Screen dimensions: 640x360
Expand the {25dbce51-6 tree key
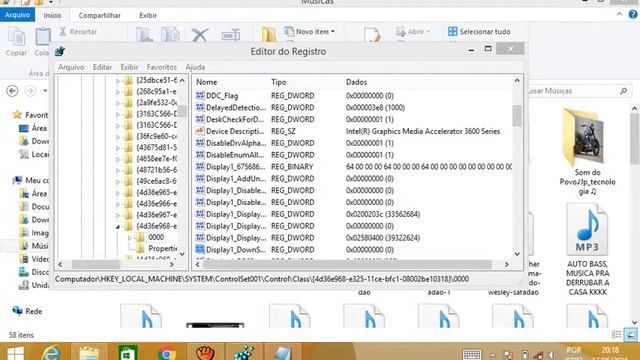(x=118, y=80)
